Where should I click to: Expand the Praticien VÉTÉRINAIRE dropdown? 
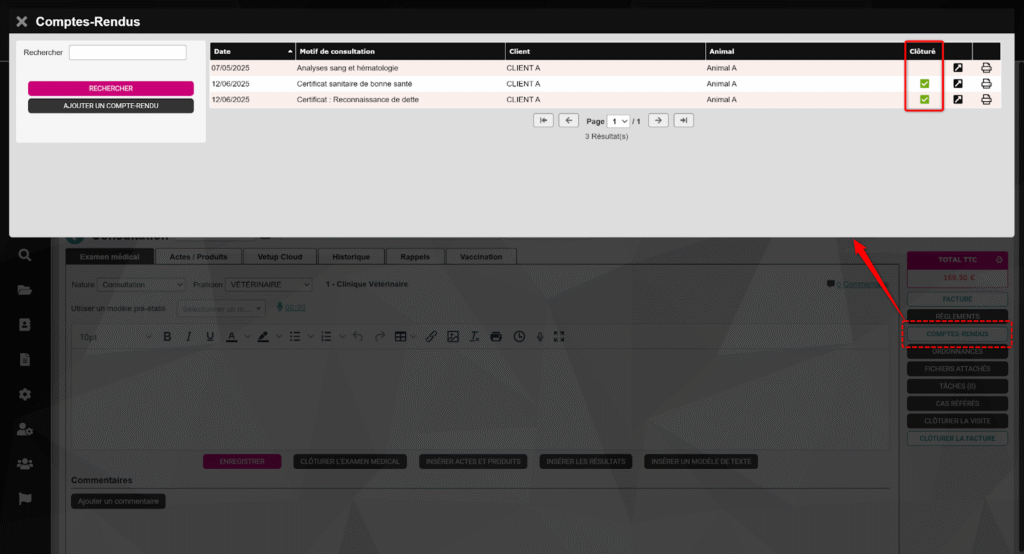coord(269,285)
